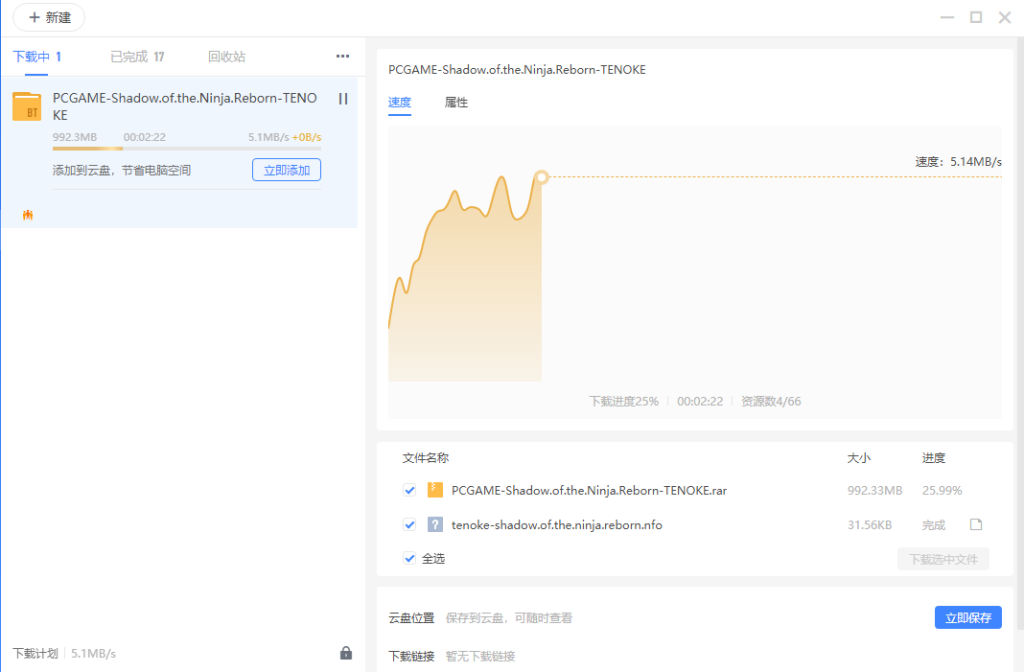
Task: Switch to the 下载中 downloading tab
Action: coord(37,57)
